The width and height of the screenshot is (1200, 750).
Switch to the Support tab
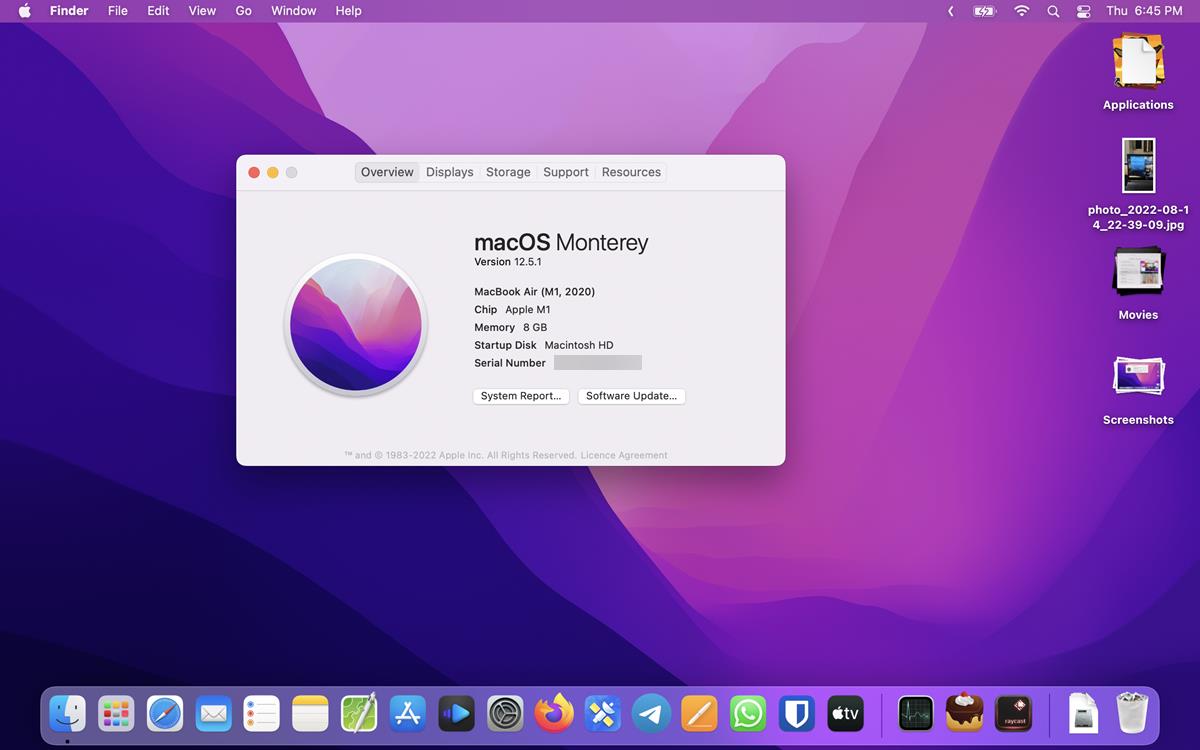pyautogui.click(x=566, y=172)
